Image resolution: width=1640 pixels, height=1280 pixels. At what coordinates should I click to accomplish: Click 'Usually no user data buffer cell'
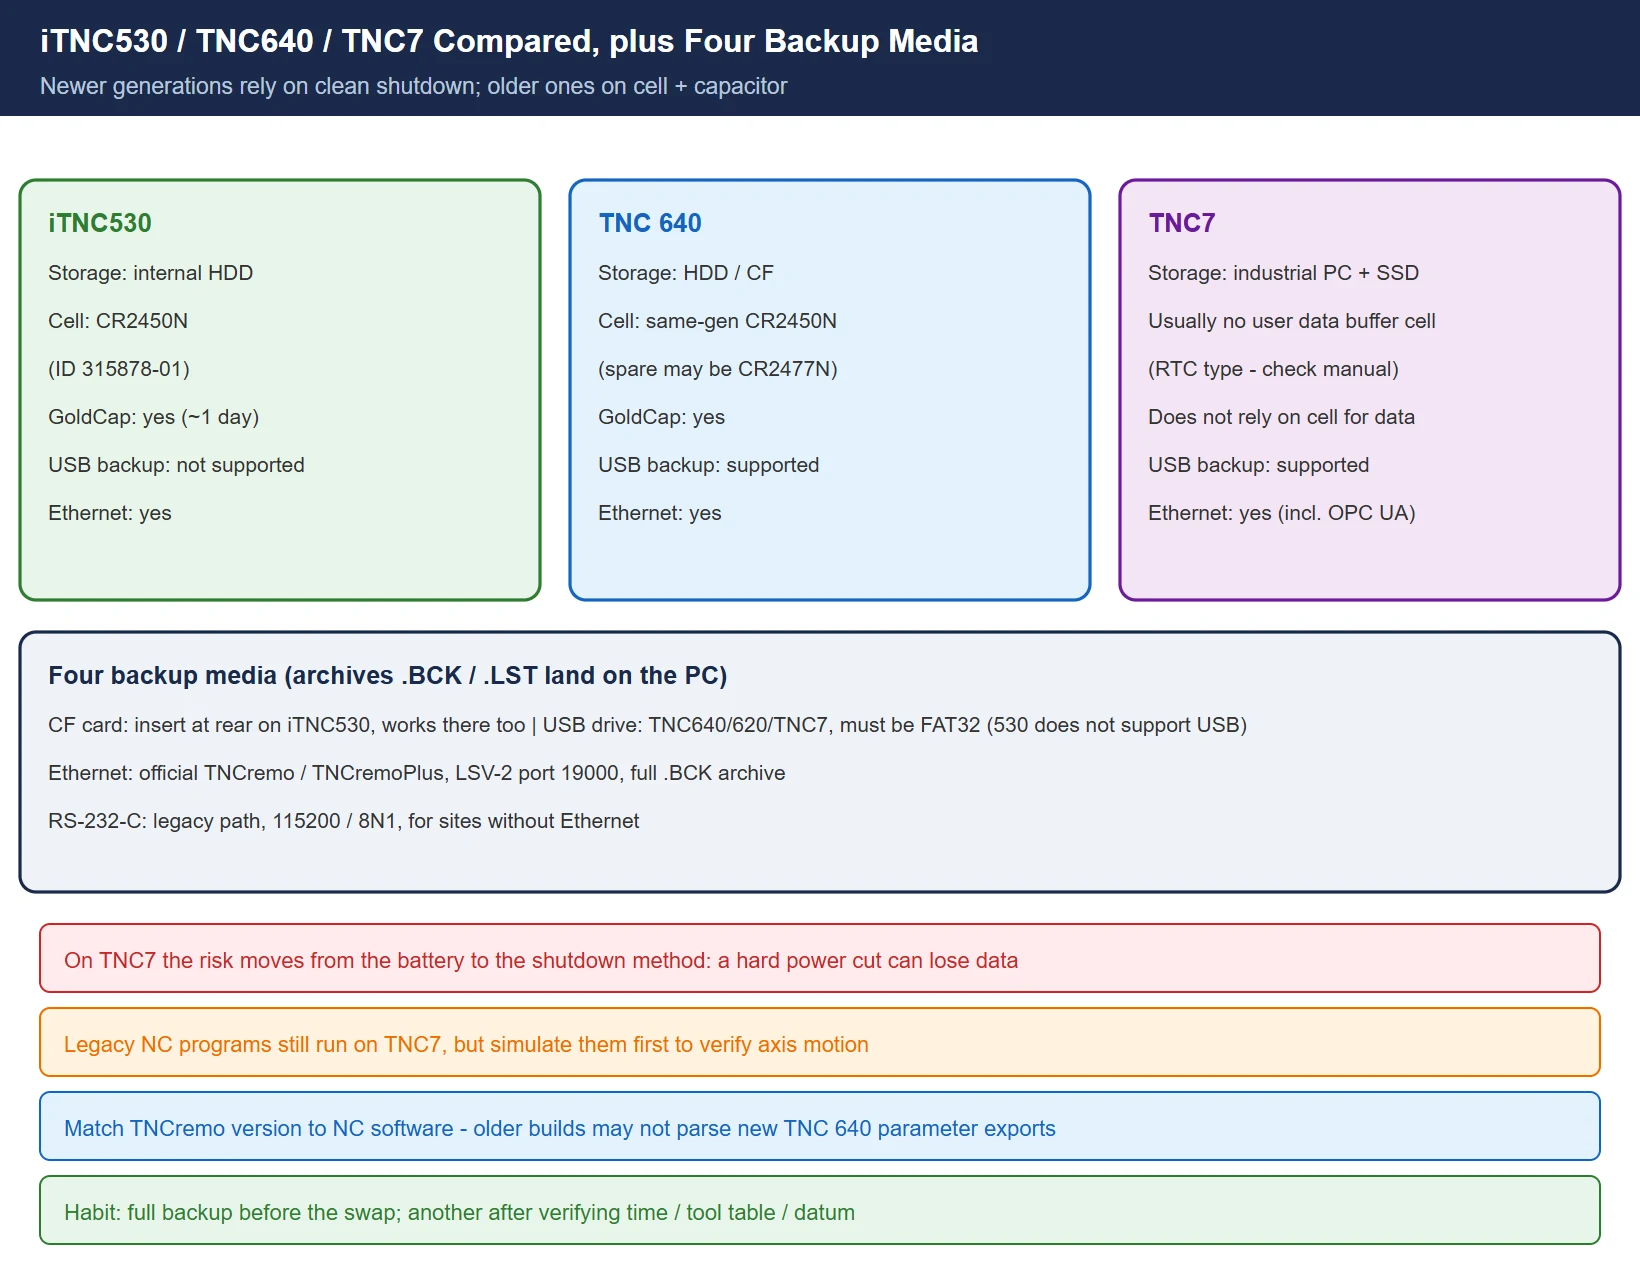[x=1292, y=321]
